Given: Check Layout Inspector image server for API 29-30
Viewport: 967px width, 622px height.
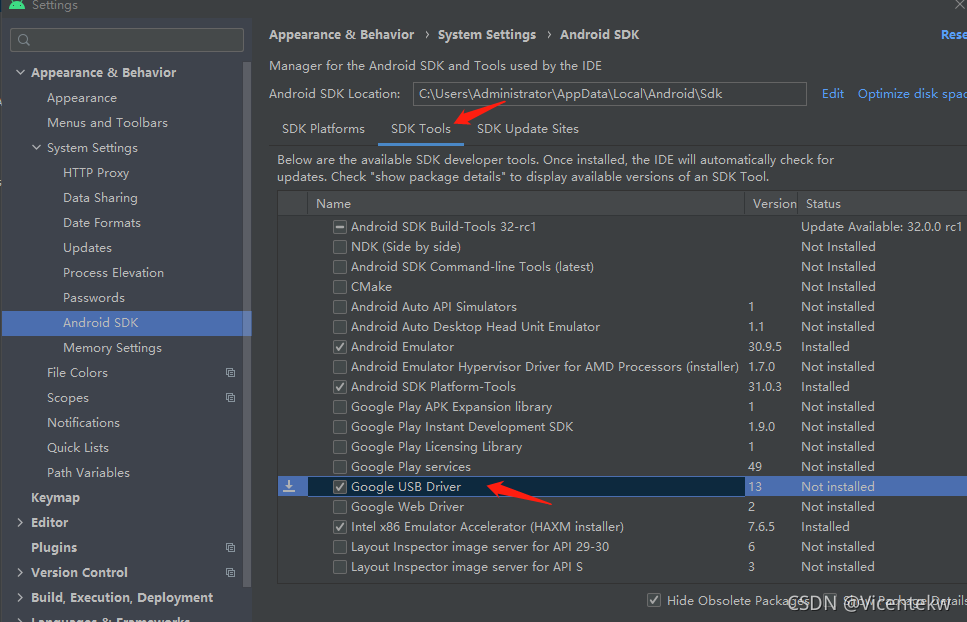Looking at the screenshot, I should [x=339, y=547].
